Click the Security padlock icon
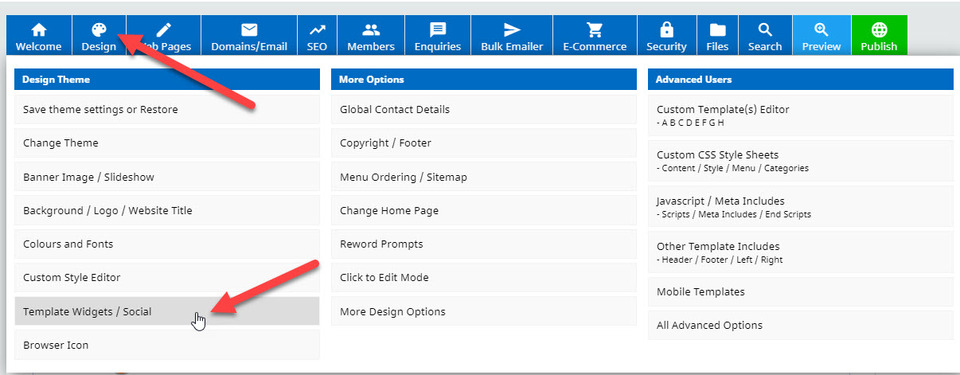The width and height of the screenshot is (960, 375). [667, 29]
